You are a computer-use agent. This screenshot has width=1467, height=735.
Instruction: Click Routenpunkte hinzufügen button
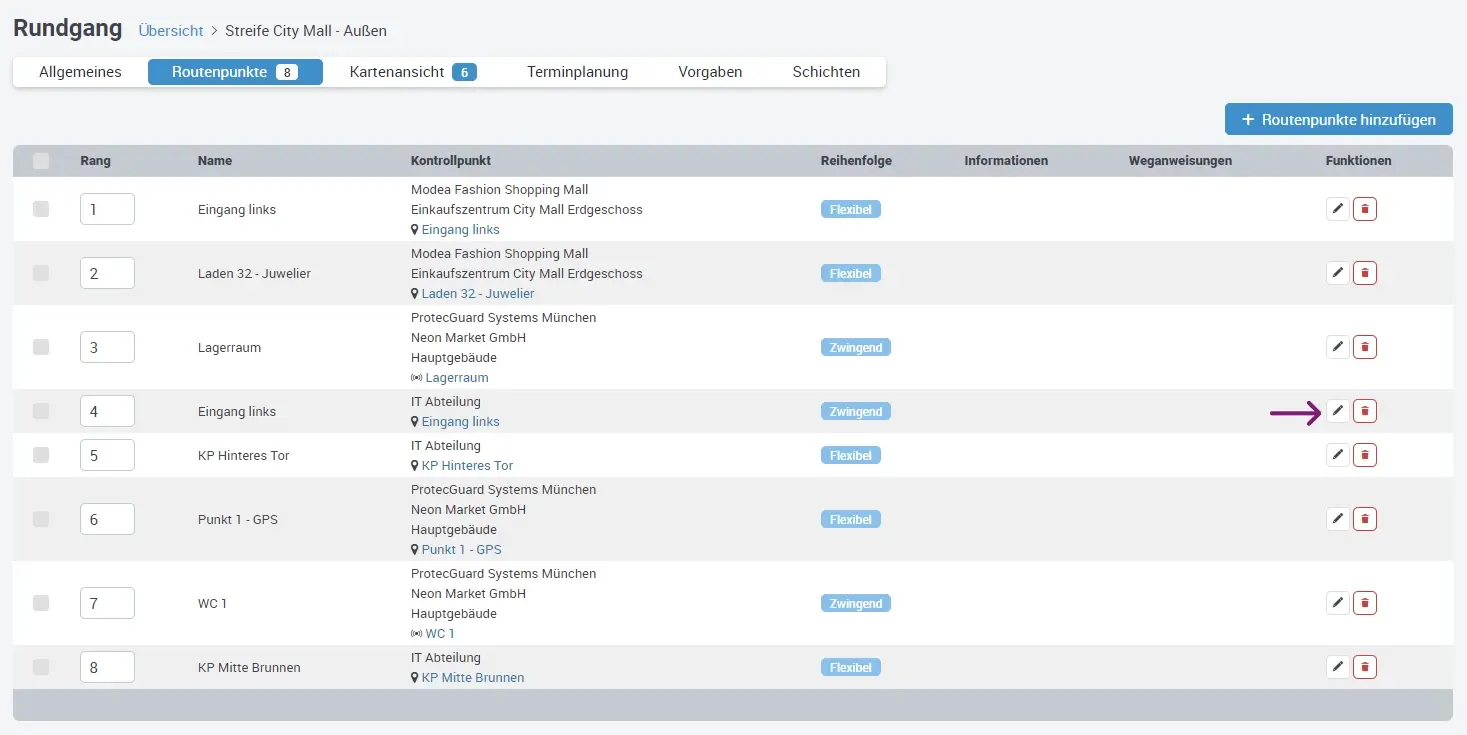tap(1338, 119)
